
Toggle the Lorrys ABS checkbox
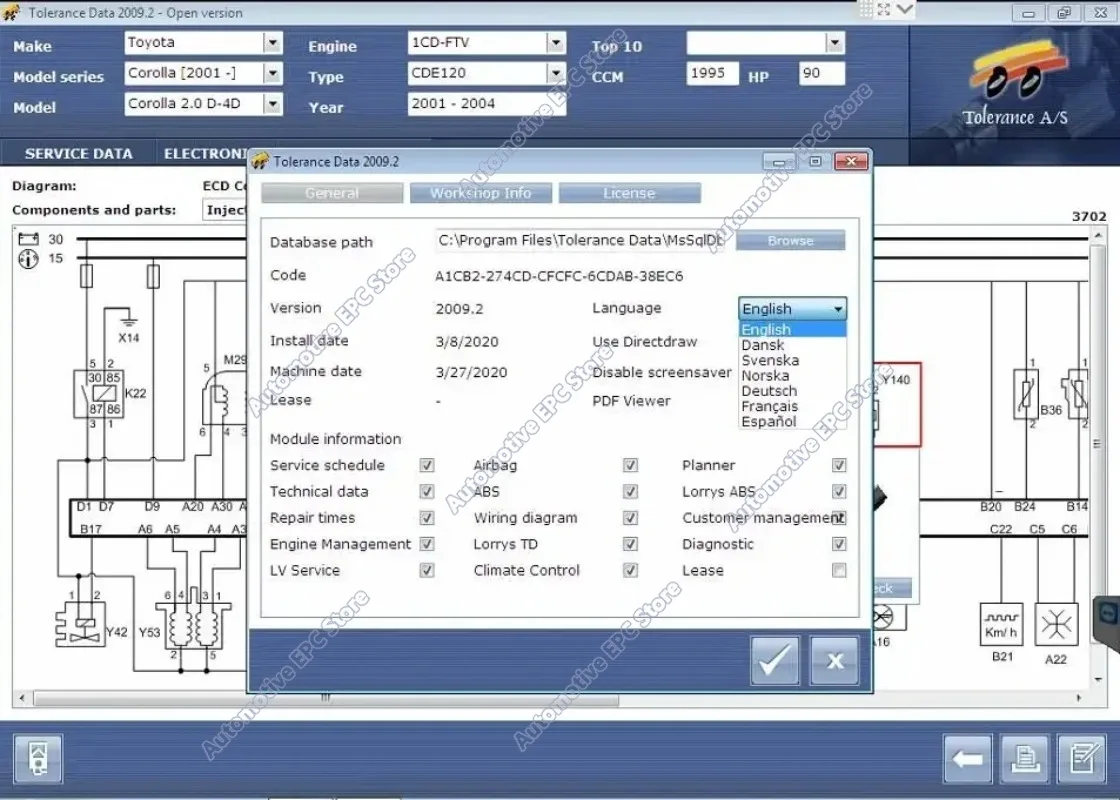tap(839, 491)
